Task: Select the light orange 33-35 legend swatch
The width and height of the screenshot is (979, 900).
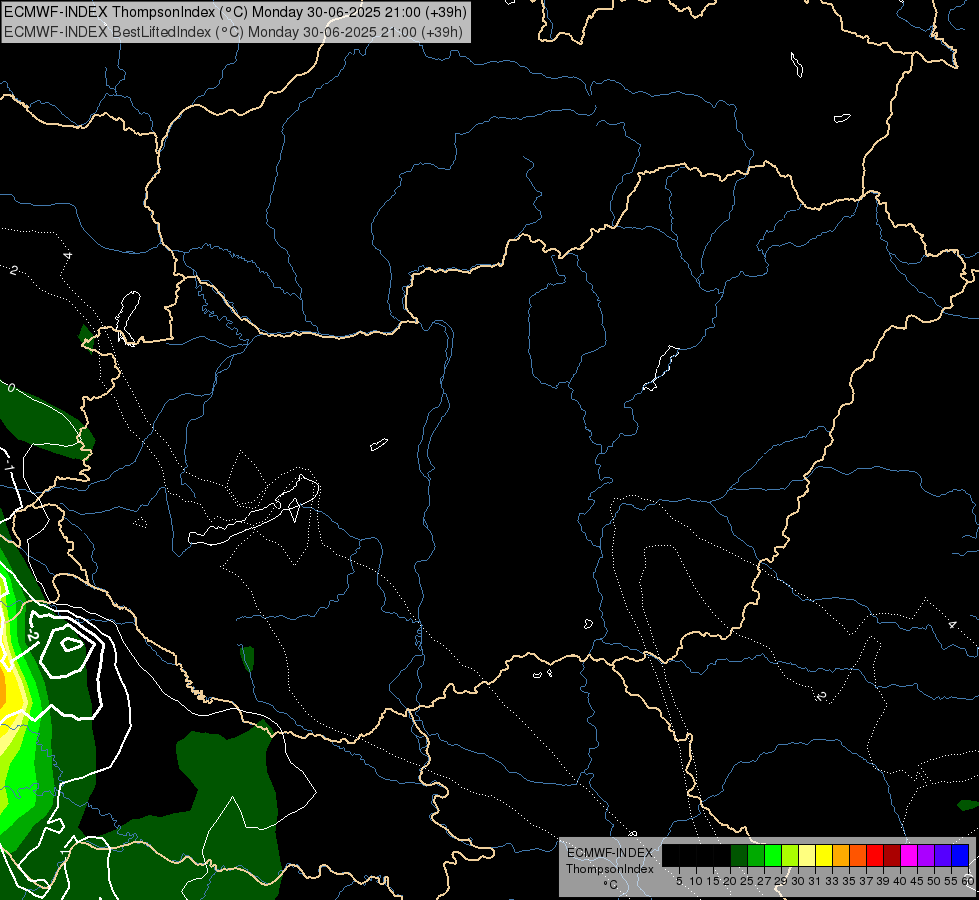Action: click(x=841, y=855)
